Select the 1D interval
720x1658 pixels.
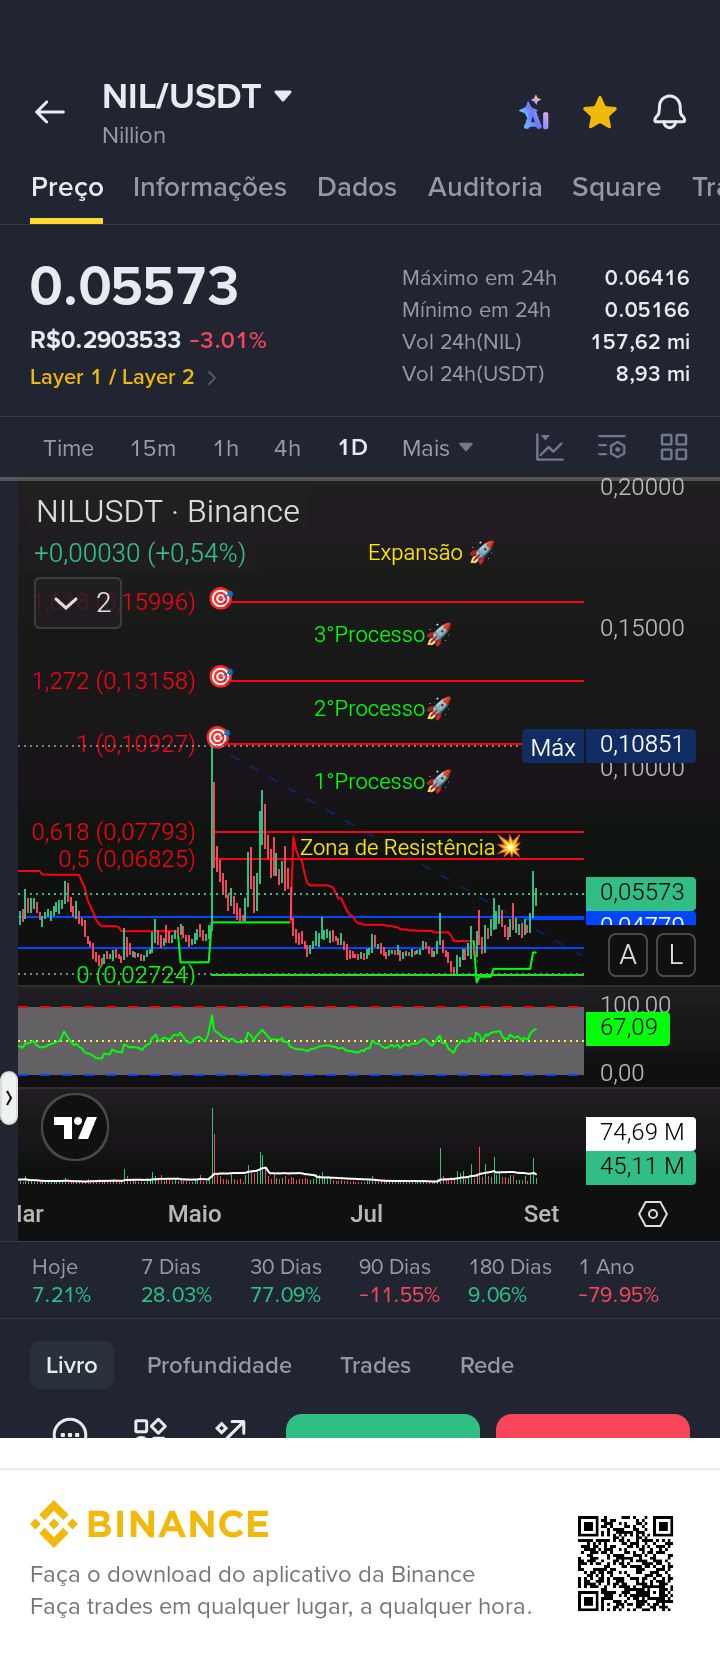point(353,448)
